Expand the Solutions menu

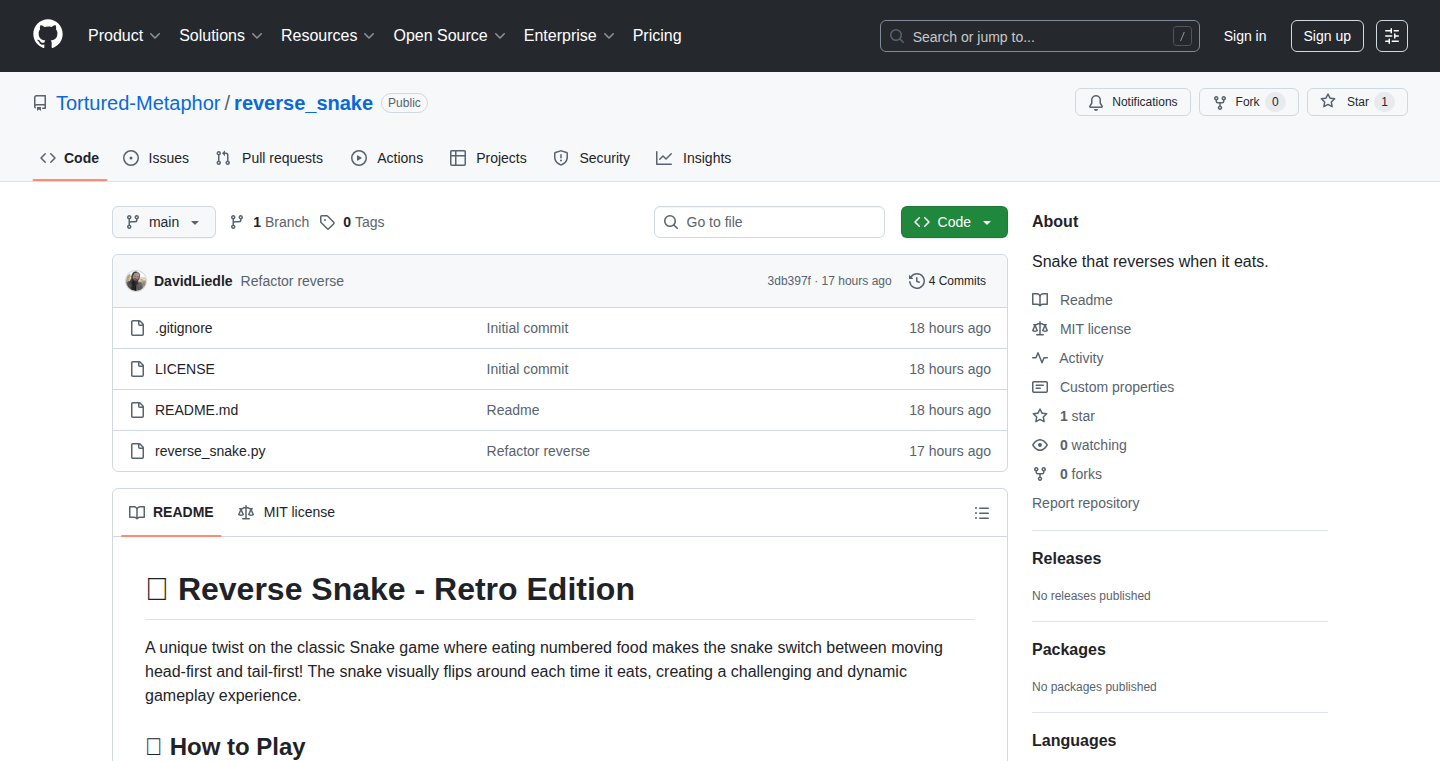pos(221,36)
